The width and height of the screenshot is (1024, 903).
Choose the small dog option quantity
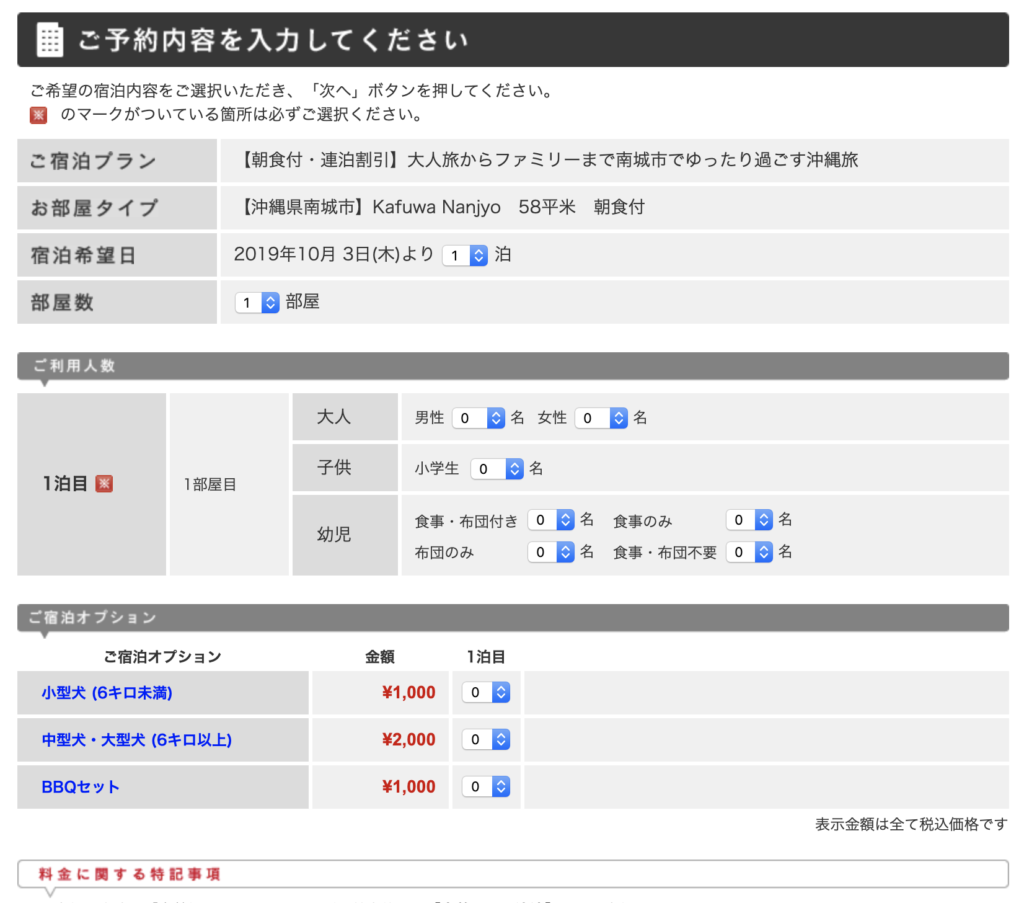[x=486, y=692]
